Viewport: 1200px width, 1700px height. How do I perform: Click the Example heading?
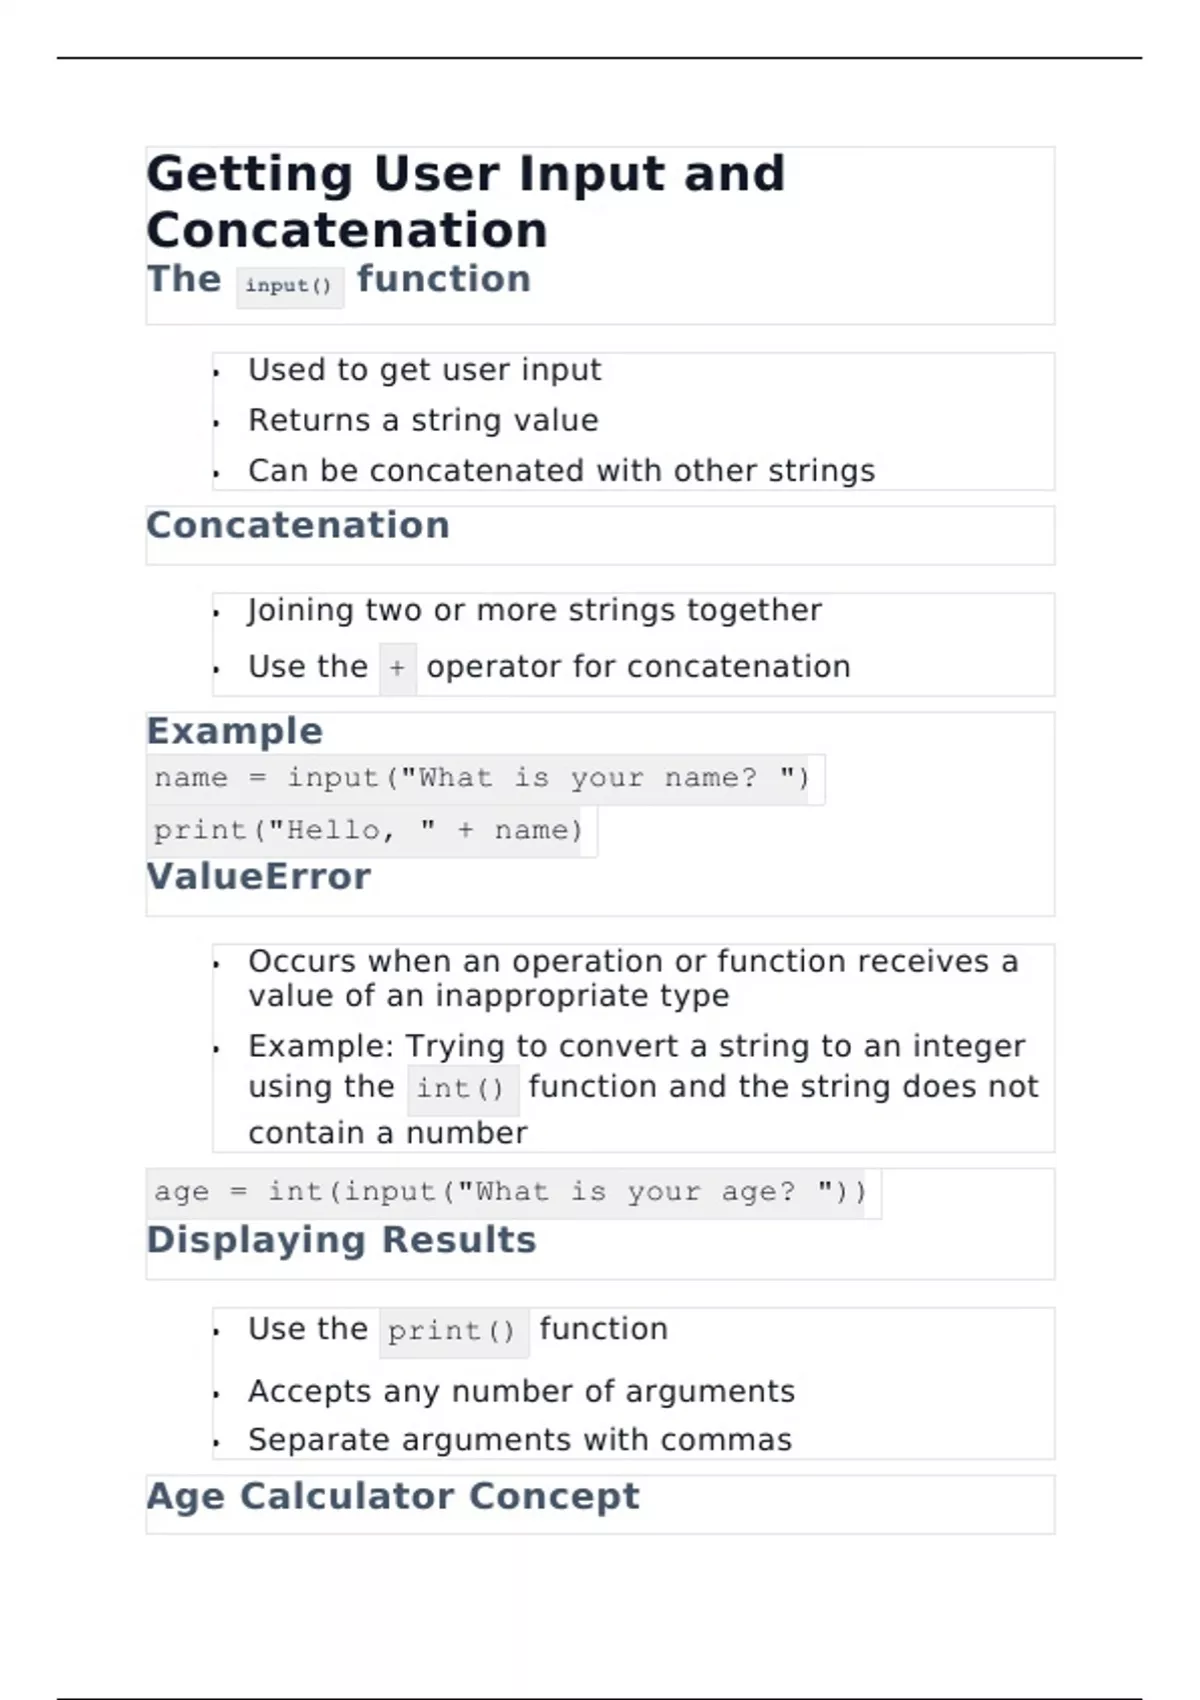(235, 731)
